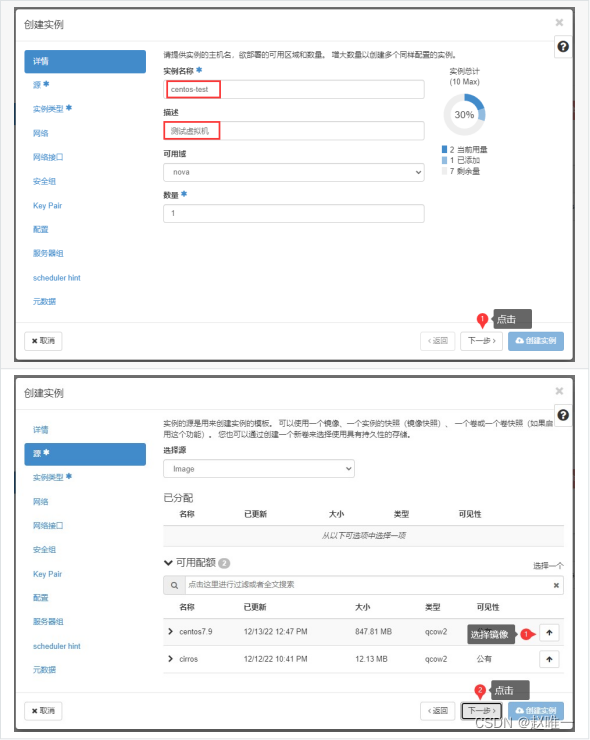The image size is (590, 740).
Task: Click the 数量 input field
Action: click(x=294, y=213)
